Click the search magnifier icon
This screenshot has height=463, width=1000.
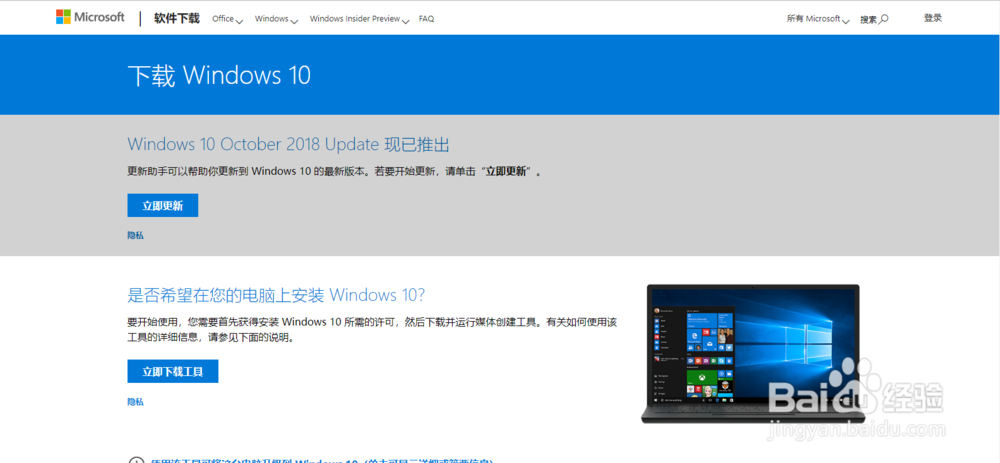(x=884, y=19)
